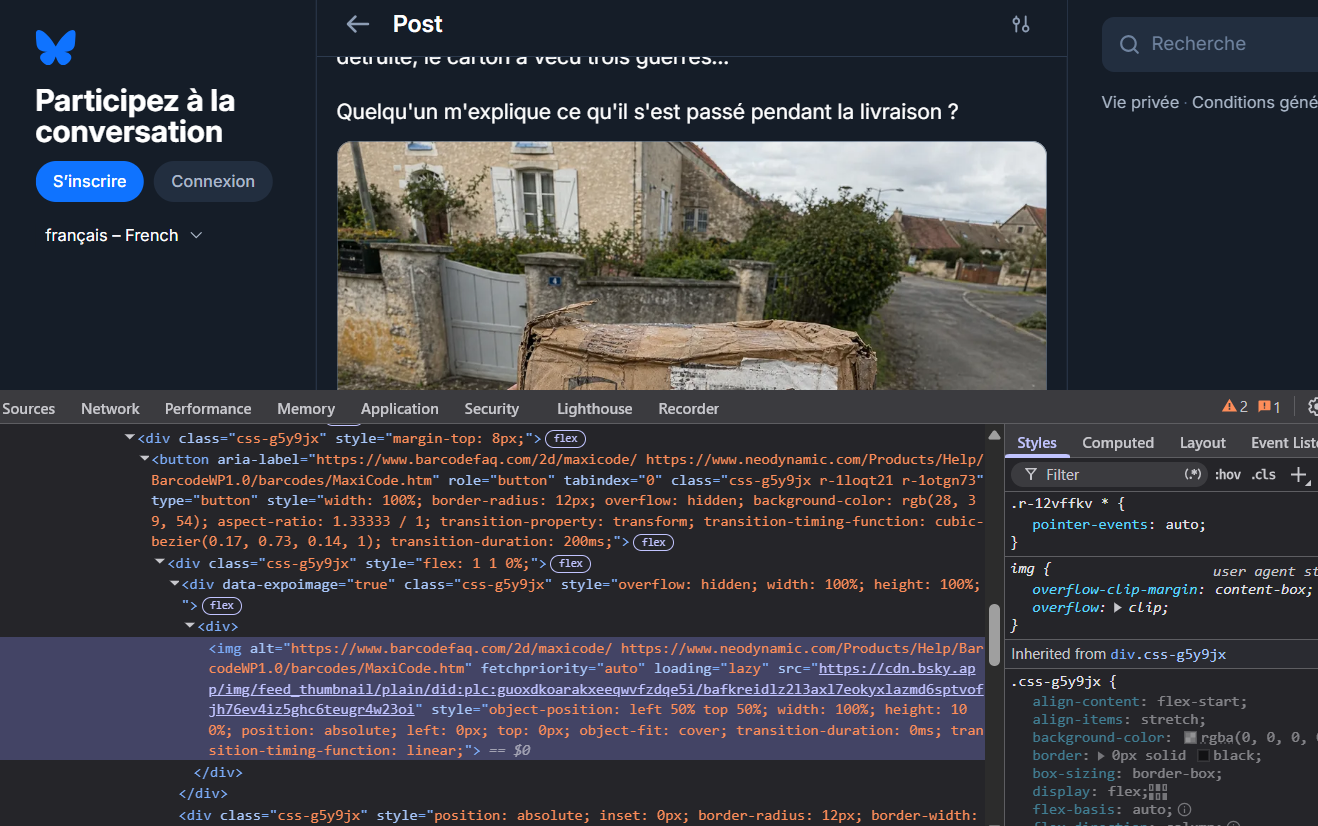Click the S'inscrire sign-up button
Screen dimensions: 1318x826
point(90,181)
